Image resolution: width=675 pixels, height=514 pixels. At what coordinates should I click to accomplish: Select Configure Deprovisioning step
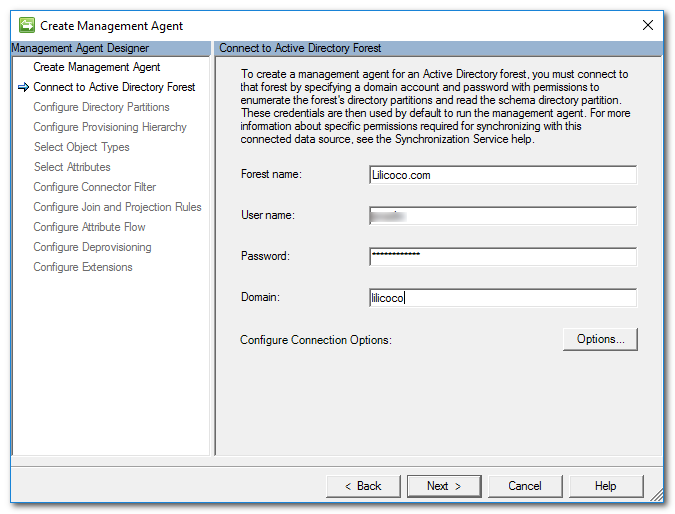(93, 247)
